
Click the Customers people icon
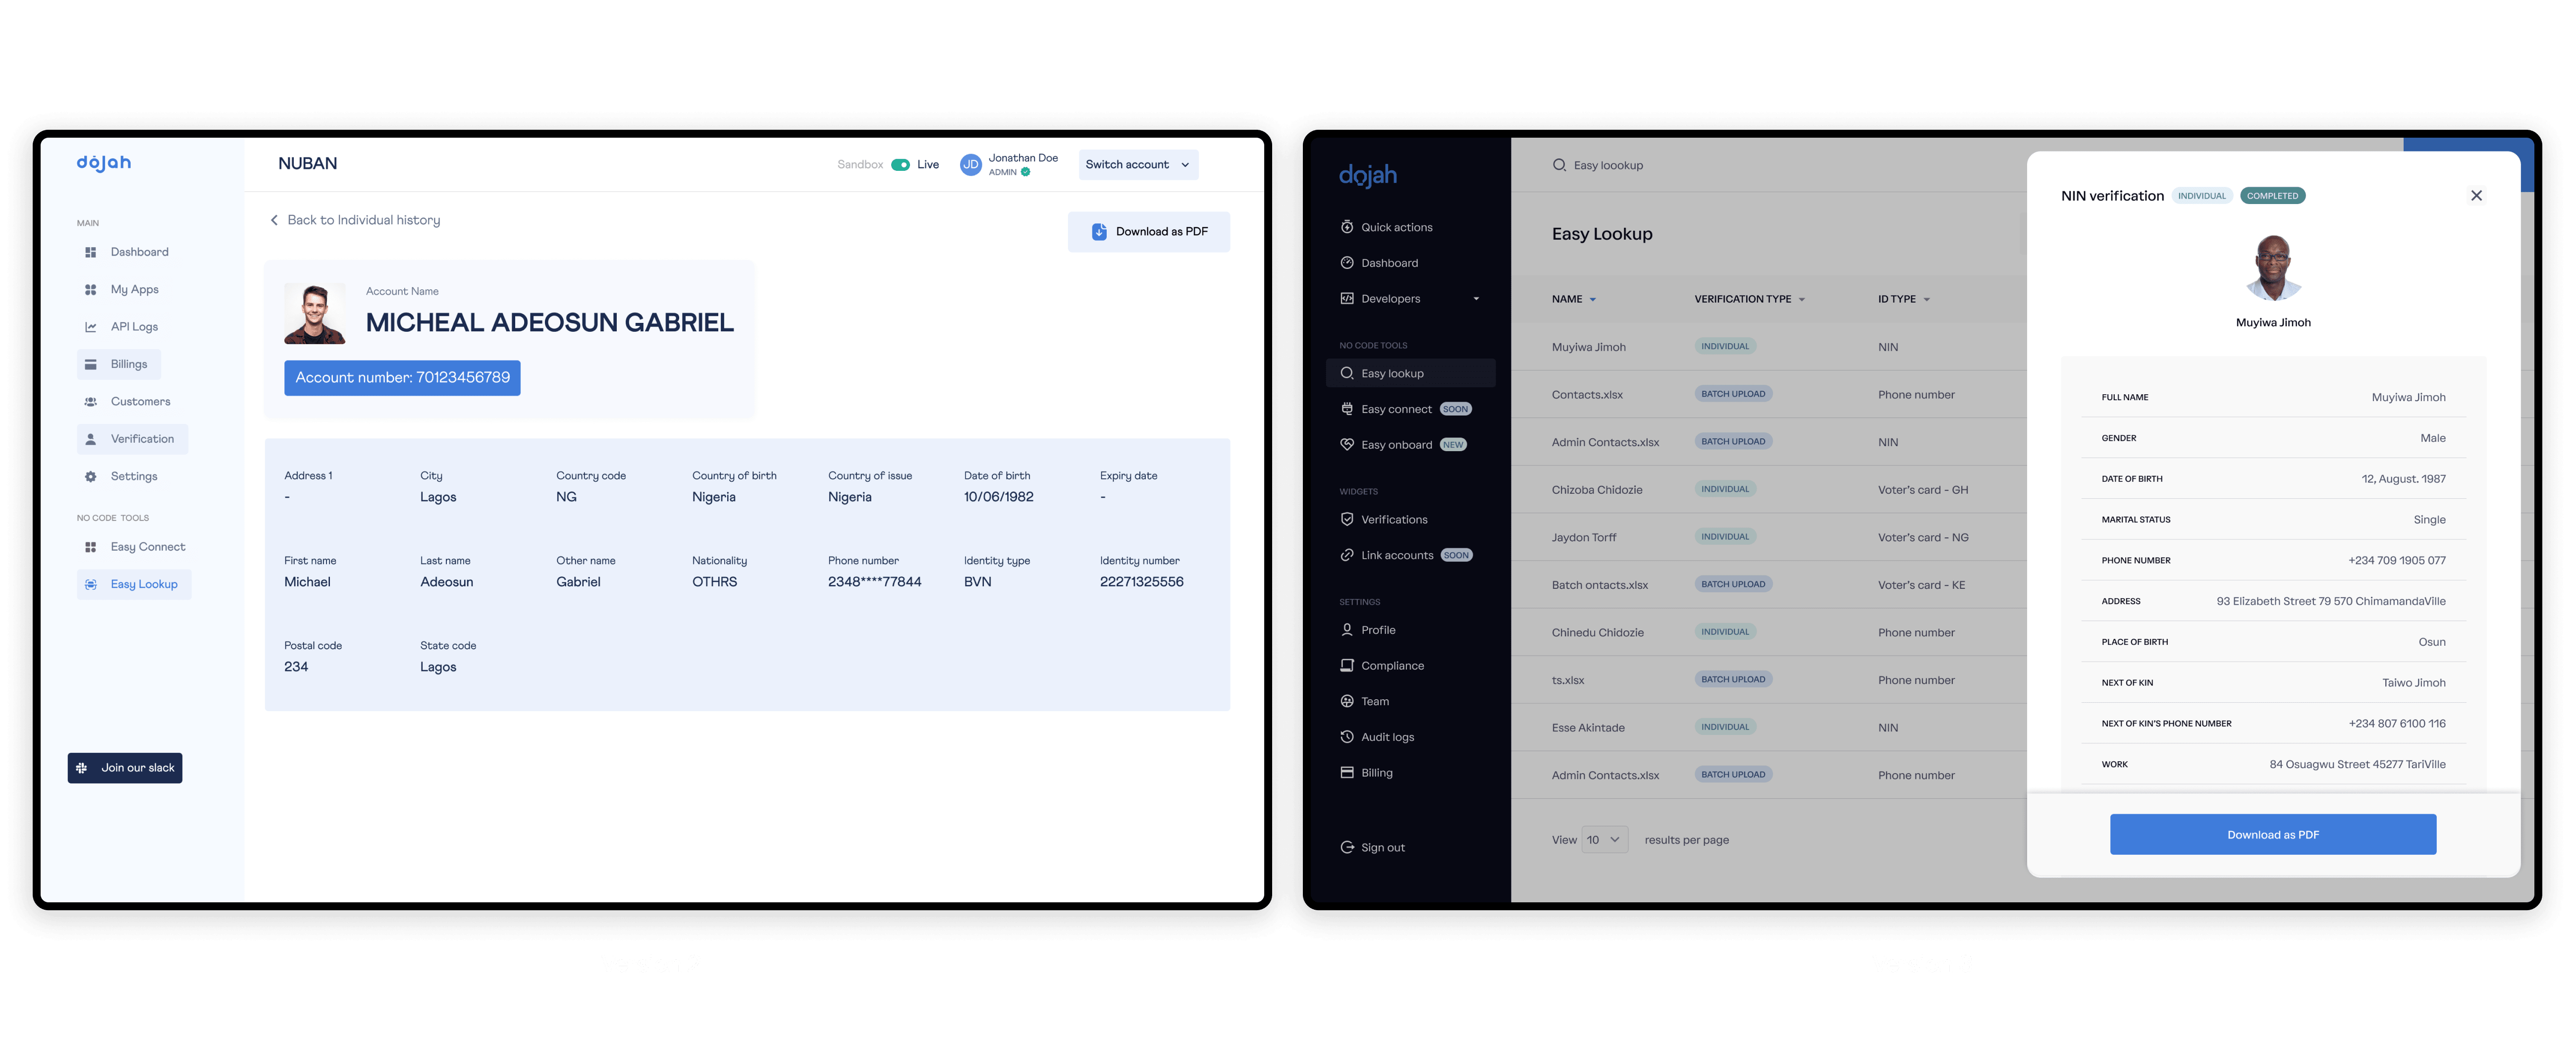pyautogui.click(x=91, y=401)
